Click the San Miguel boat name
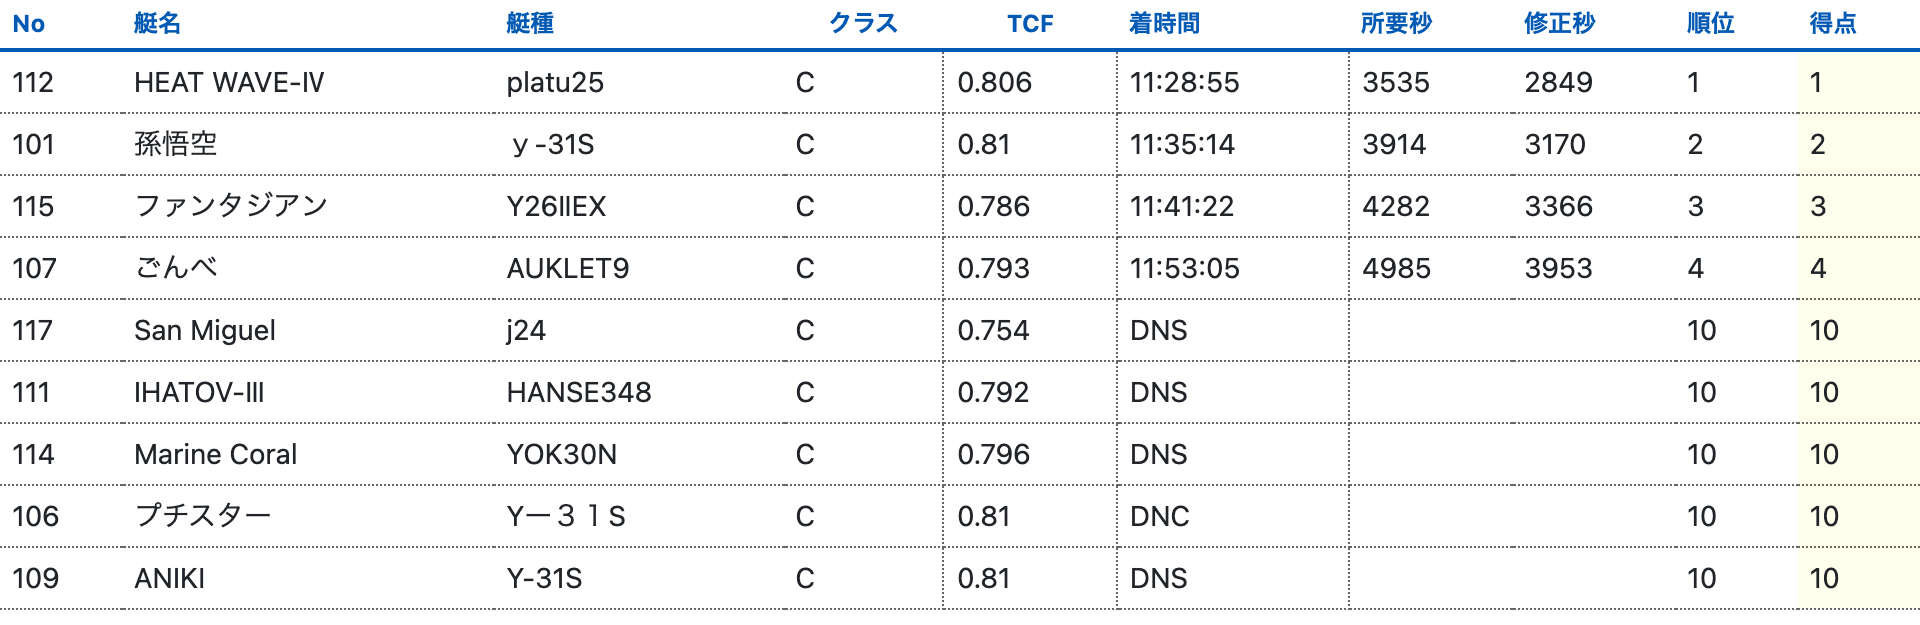This screenshot has height=625, width=1920. [205, 330]
